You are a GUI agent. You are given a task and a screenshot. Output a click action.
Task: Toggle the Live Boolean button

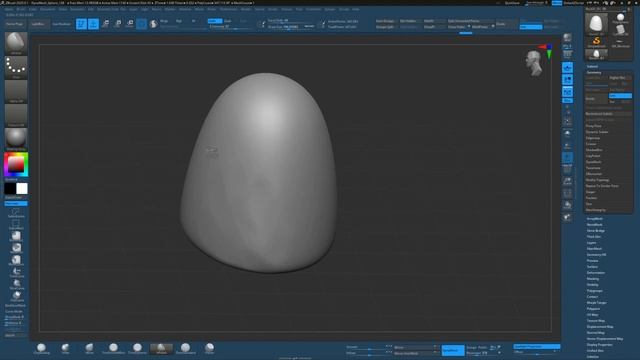[x=62, y=24]
